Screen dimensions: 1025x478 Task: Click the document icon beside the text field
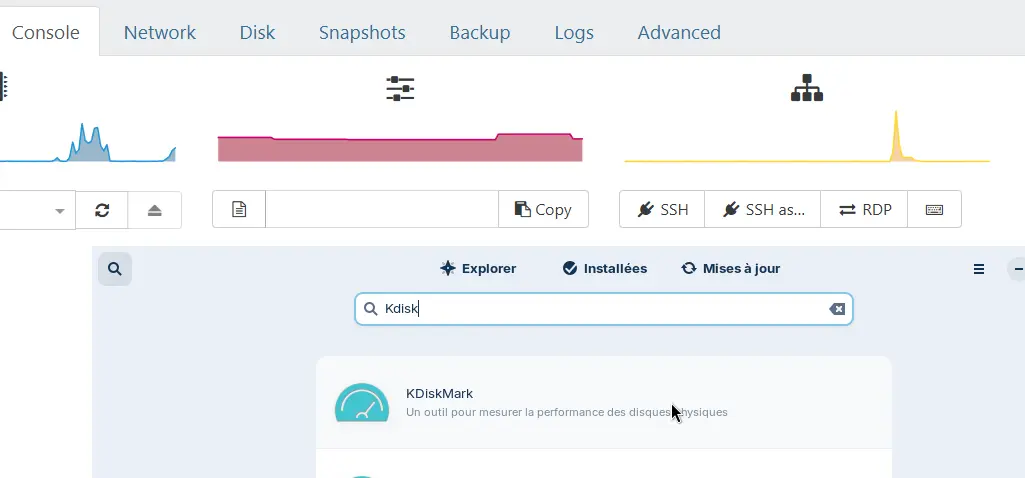(x=239, y=209)
